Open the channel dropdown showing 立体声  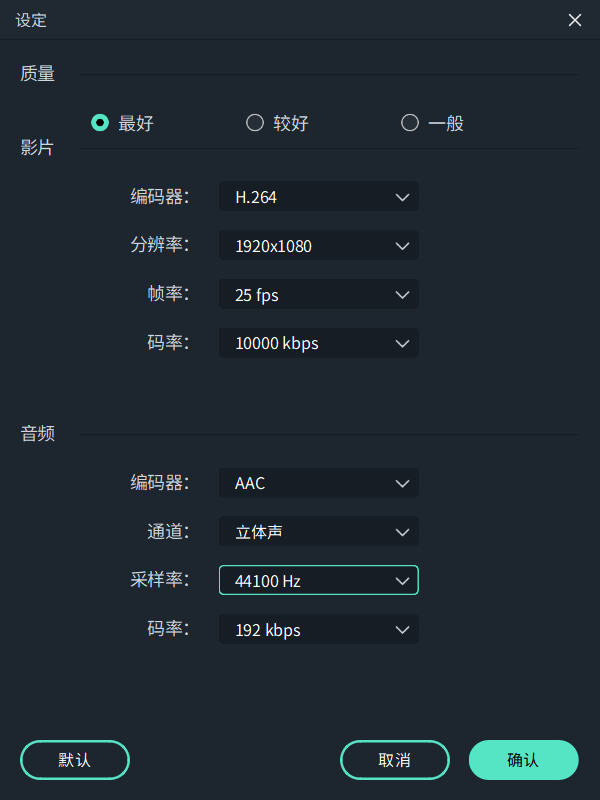coord(318,532)
